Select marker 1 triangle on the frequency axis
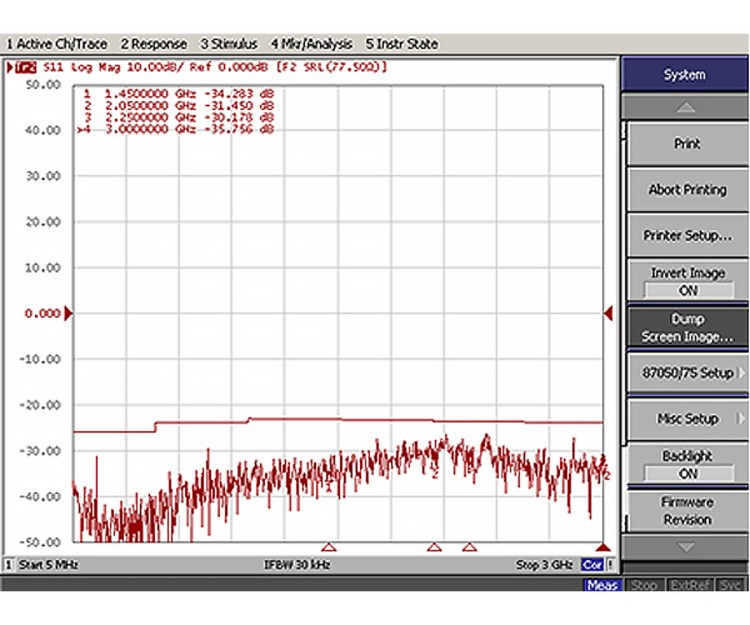The image size is (750, 625). click(x=328, y=547)
